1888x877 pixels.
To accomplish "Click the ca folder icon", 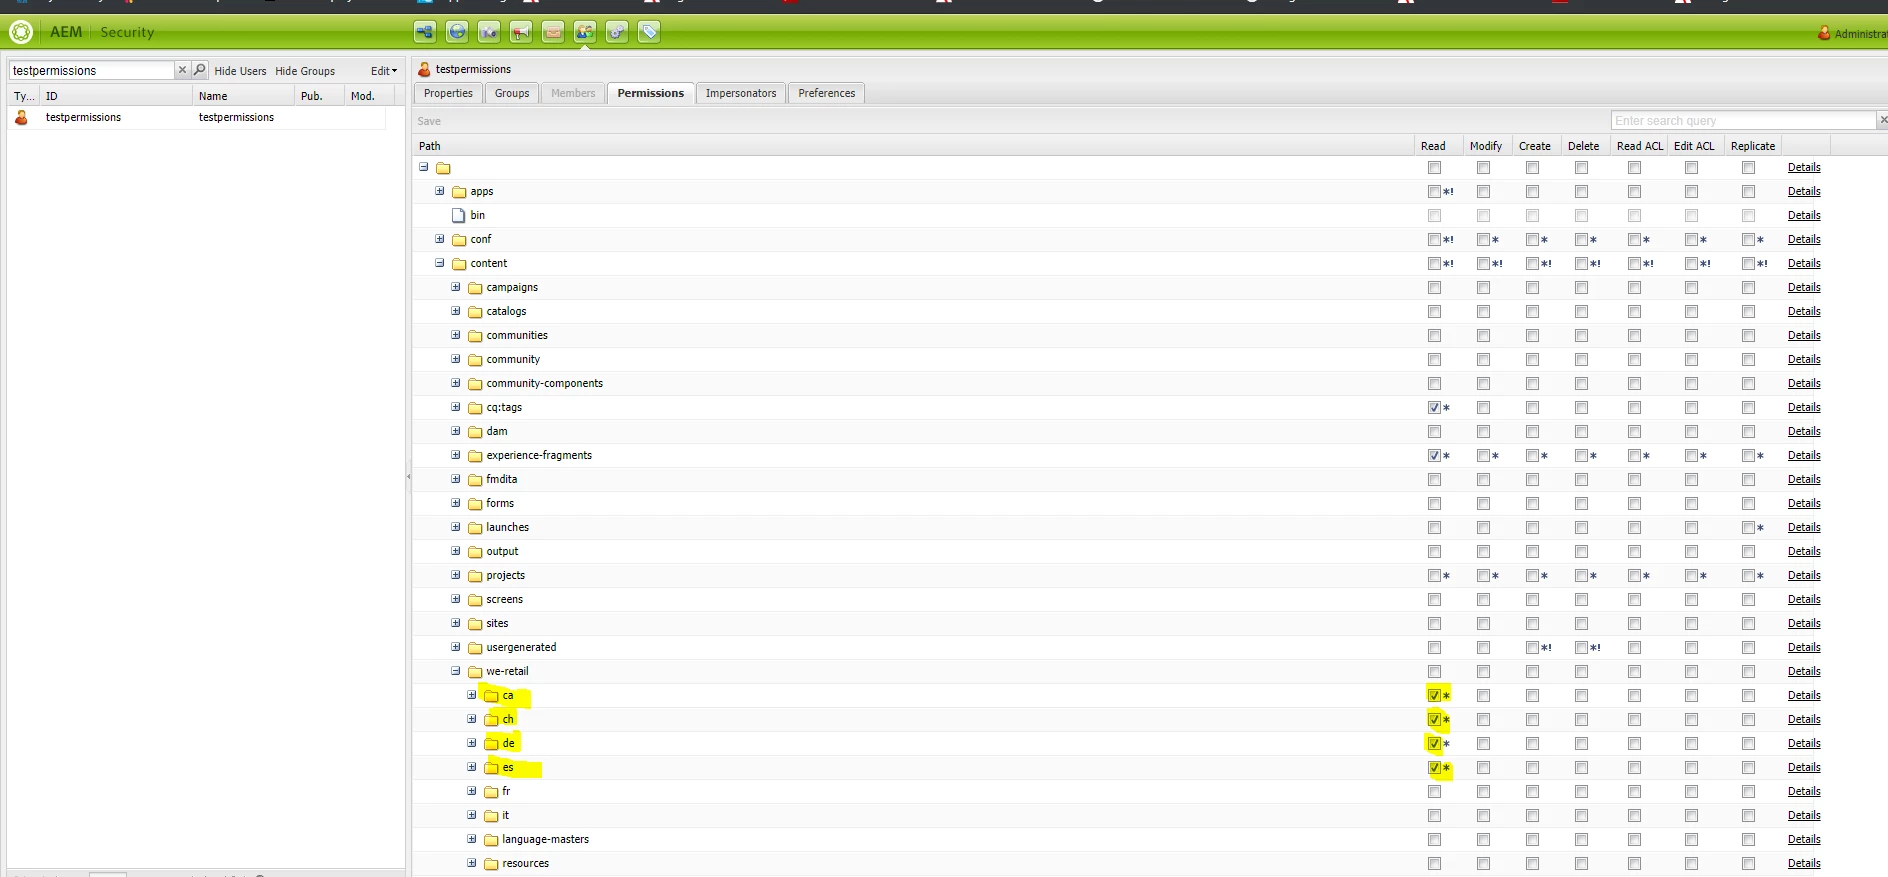I will click(491, 696).
